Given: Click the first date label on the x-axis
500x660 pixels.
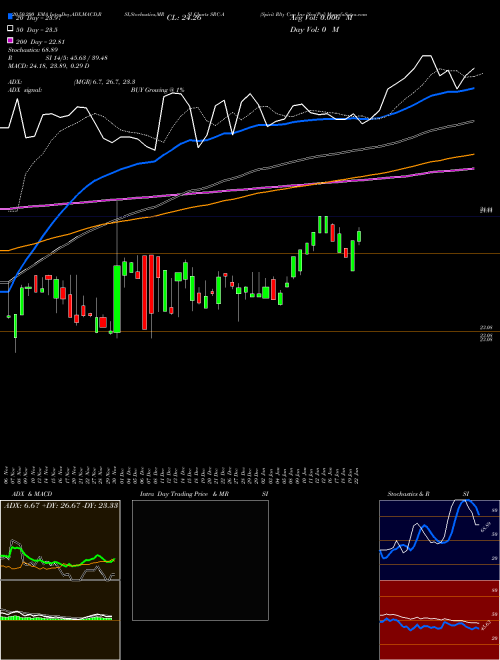Looking at the screenshot, I should 6,476.
